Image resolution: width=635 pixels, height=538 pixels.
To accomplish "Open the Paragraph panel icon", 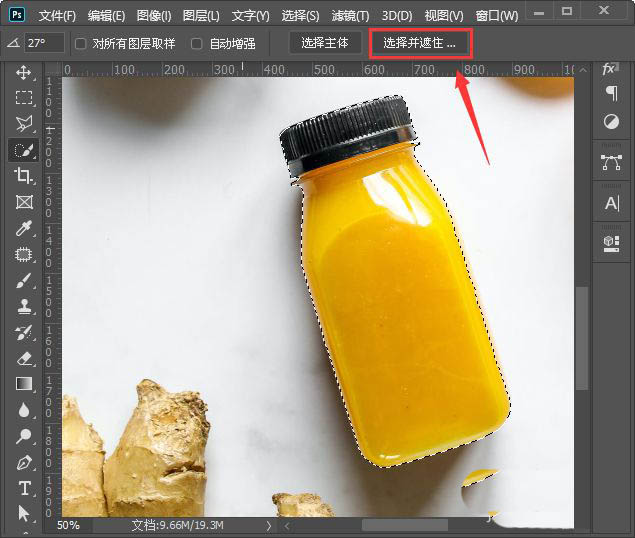I will coord(612,93).
